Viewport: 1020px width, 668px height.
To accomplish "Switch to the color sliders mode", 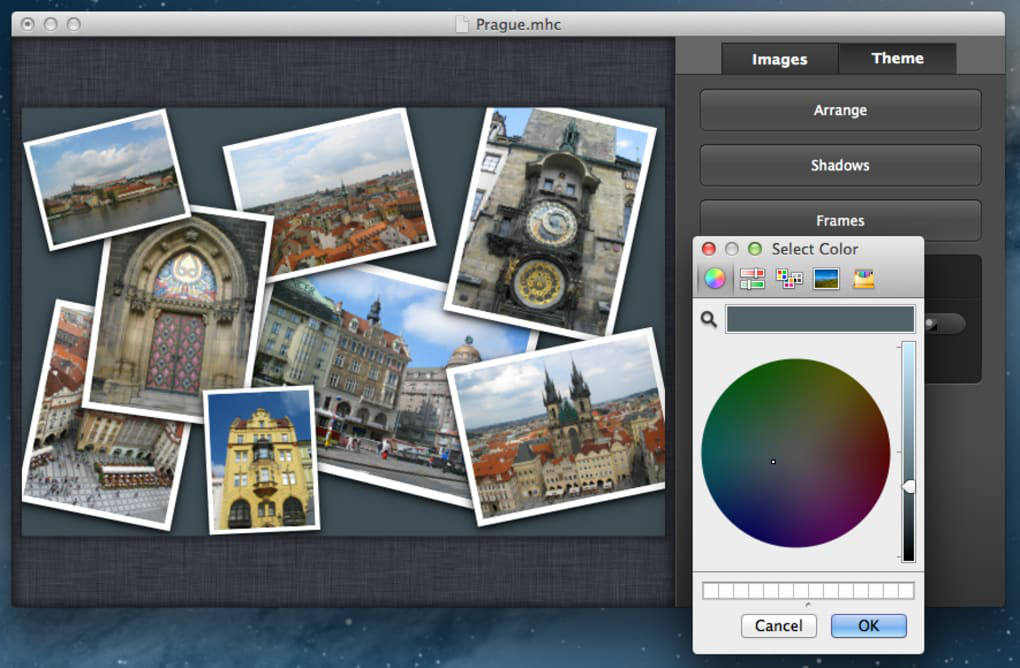I will (752, 279).
